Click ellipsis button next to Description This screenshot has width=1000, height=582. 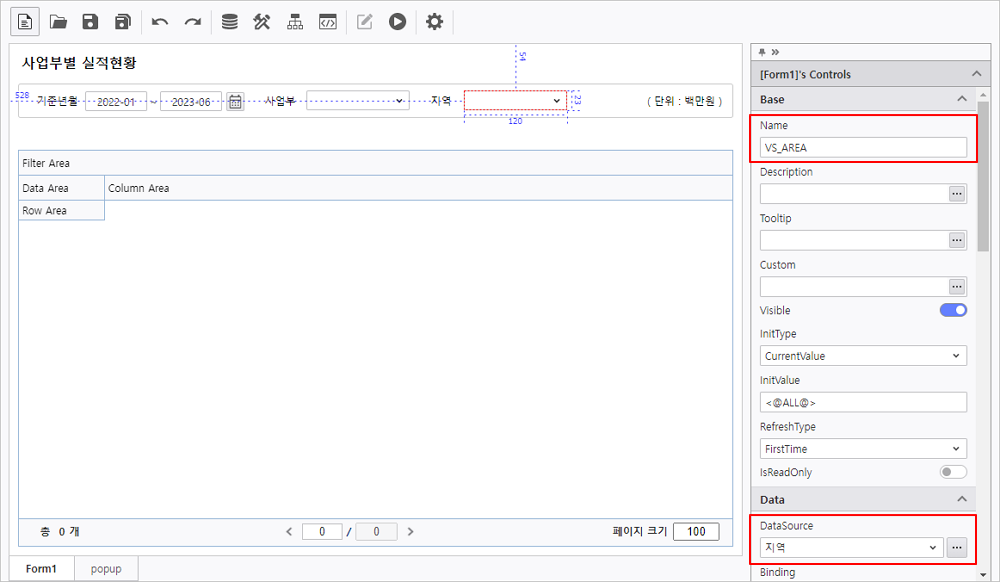957,194
